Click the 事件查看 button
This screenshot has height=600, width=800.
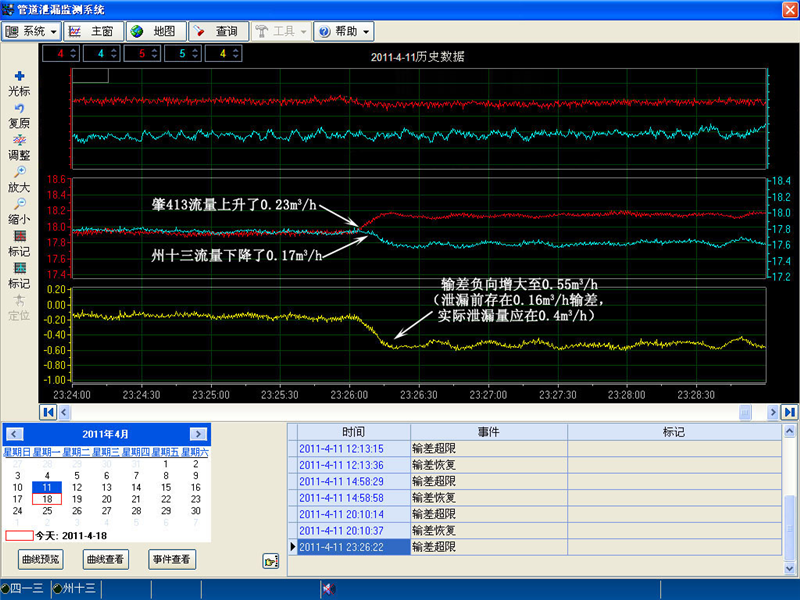pyautogui.click(x=171, y=559)
